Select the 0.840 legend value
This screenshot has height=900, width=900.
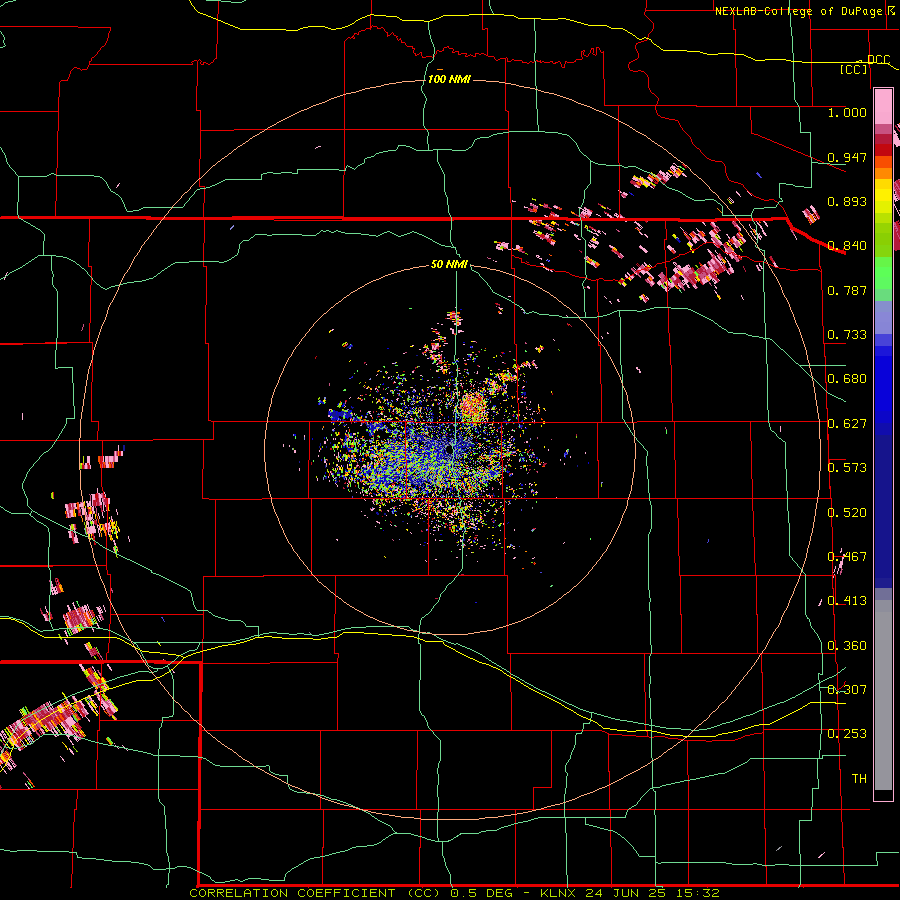pos(847,246)
